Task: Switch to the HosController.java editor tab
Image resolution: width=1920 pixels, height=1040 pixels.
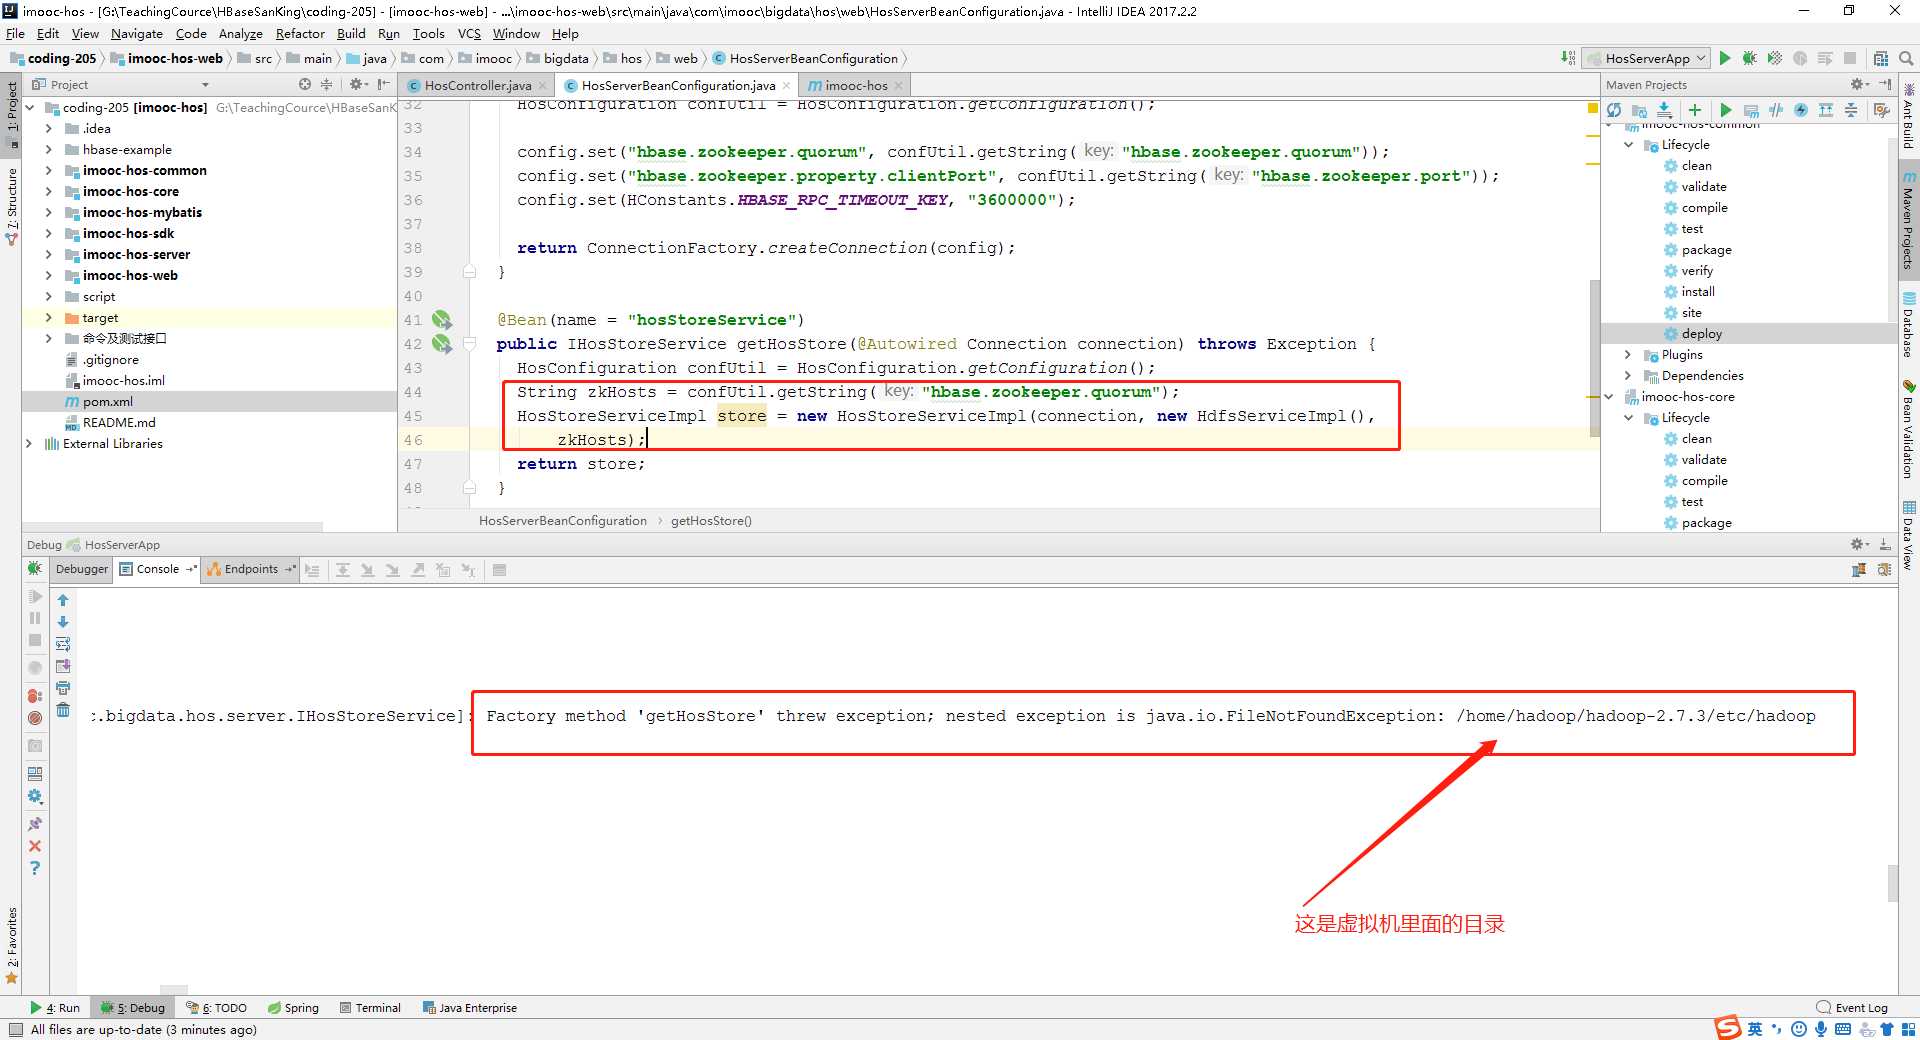Action: coord(477,86)
